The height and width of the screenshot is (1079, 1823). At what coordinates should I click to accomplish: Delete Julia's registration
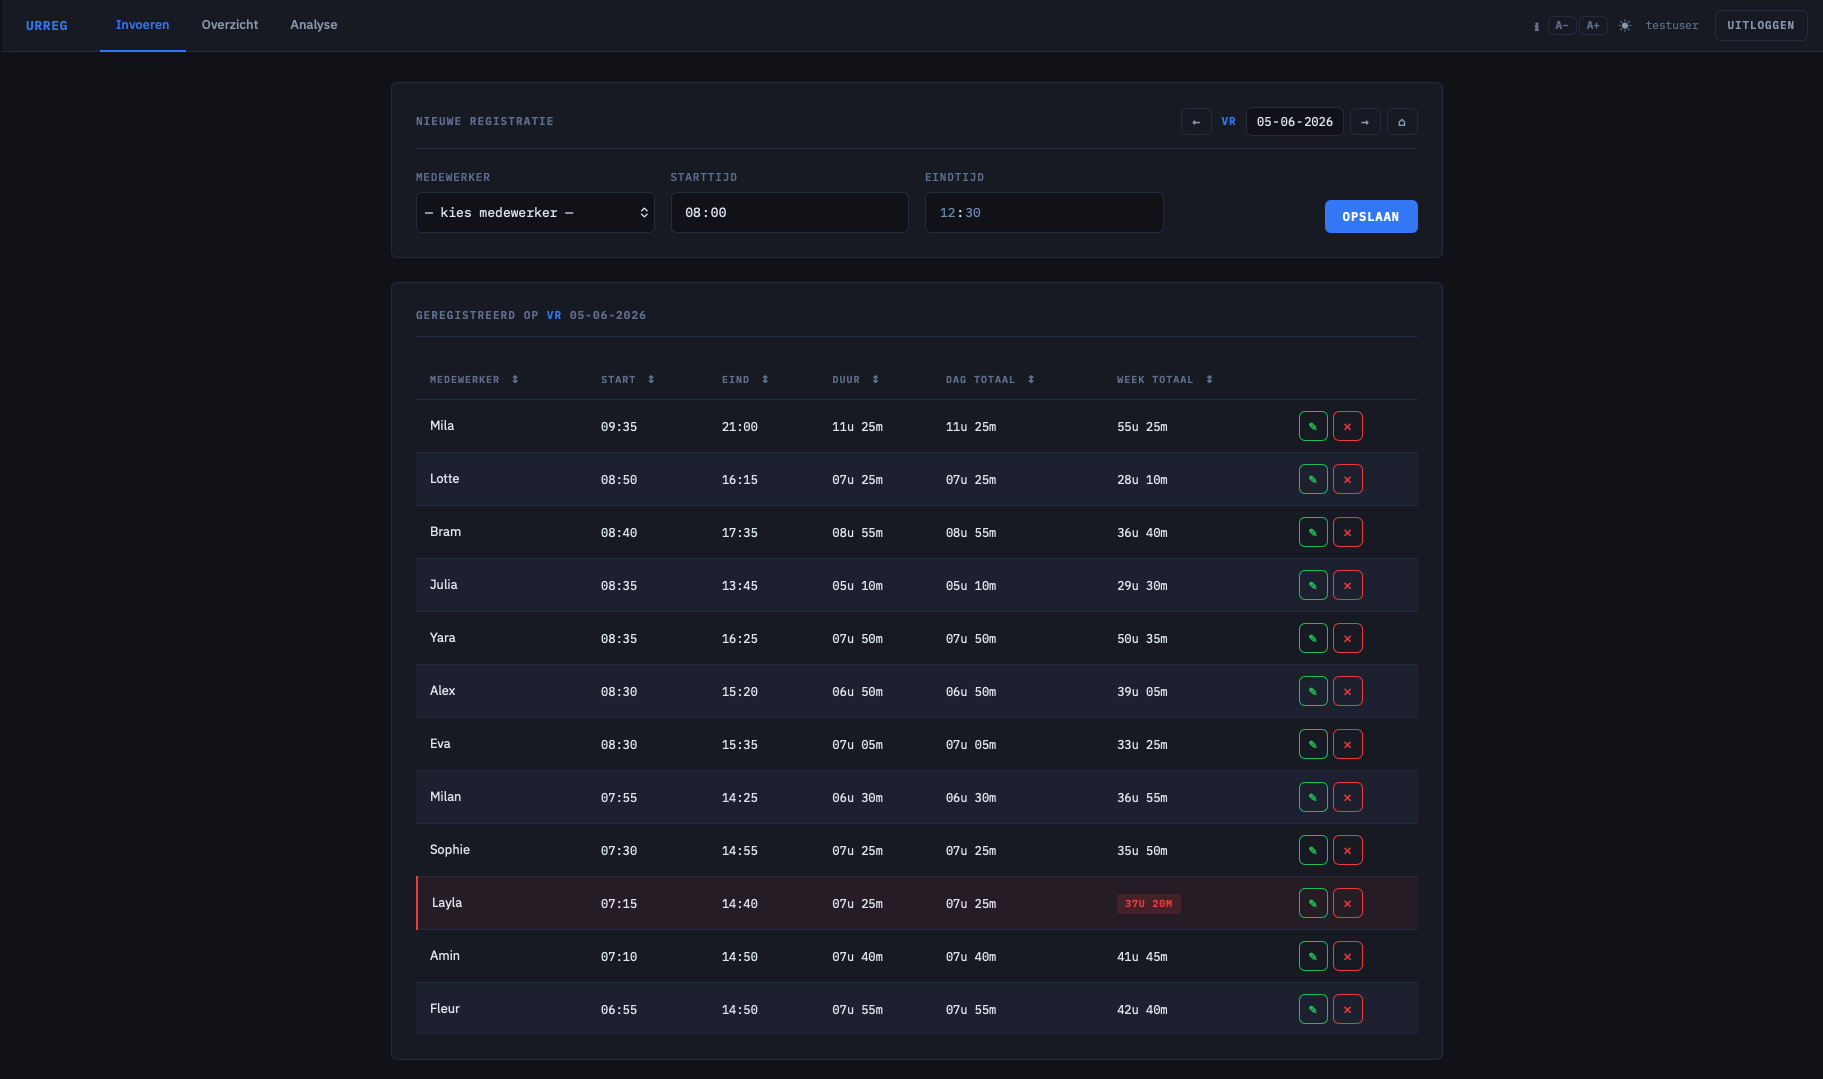point(1348,585)
